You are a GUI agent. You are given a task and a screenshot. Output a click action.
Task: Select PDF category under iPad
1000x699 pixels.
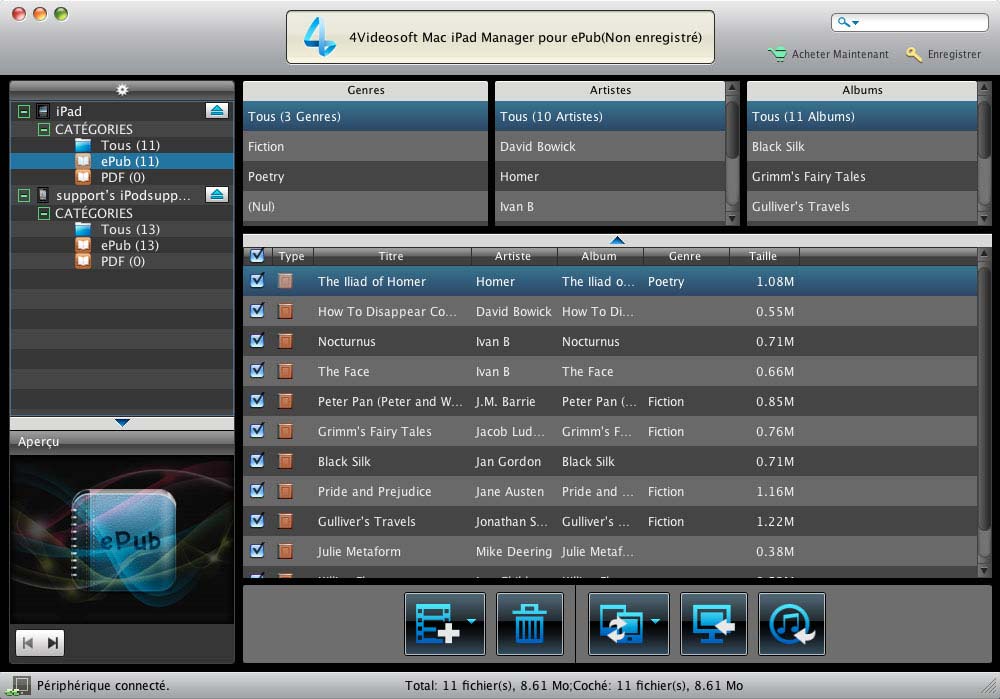[x=122, y=177]
